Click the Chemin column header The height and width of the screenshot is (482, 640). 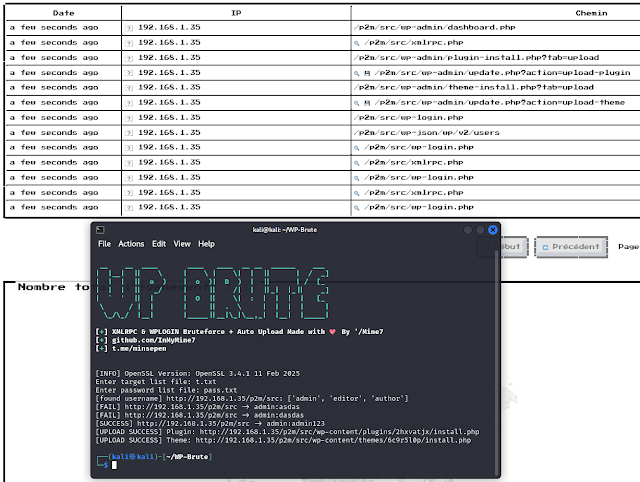click(x=591, y=13)
